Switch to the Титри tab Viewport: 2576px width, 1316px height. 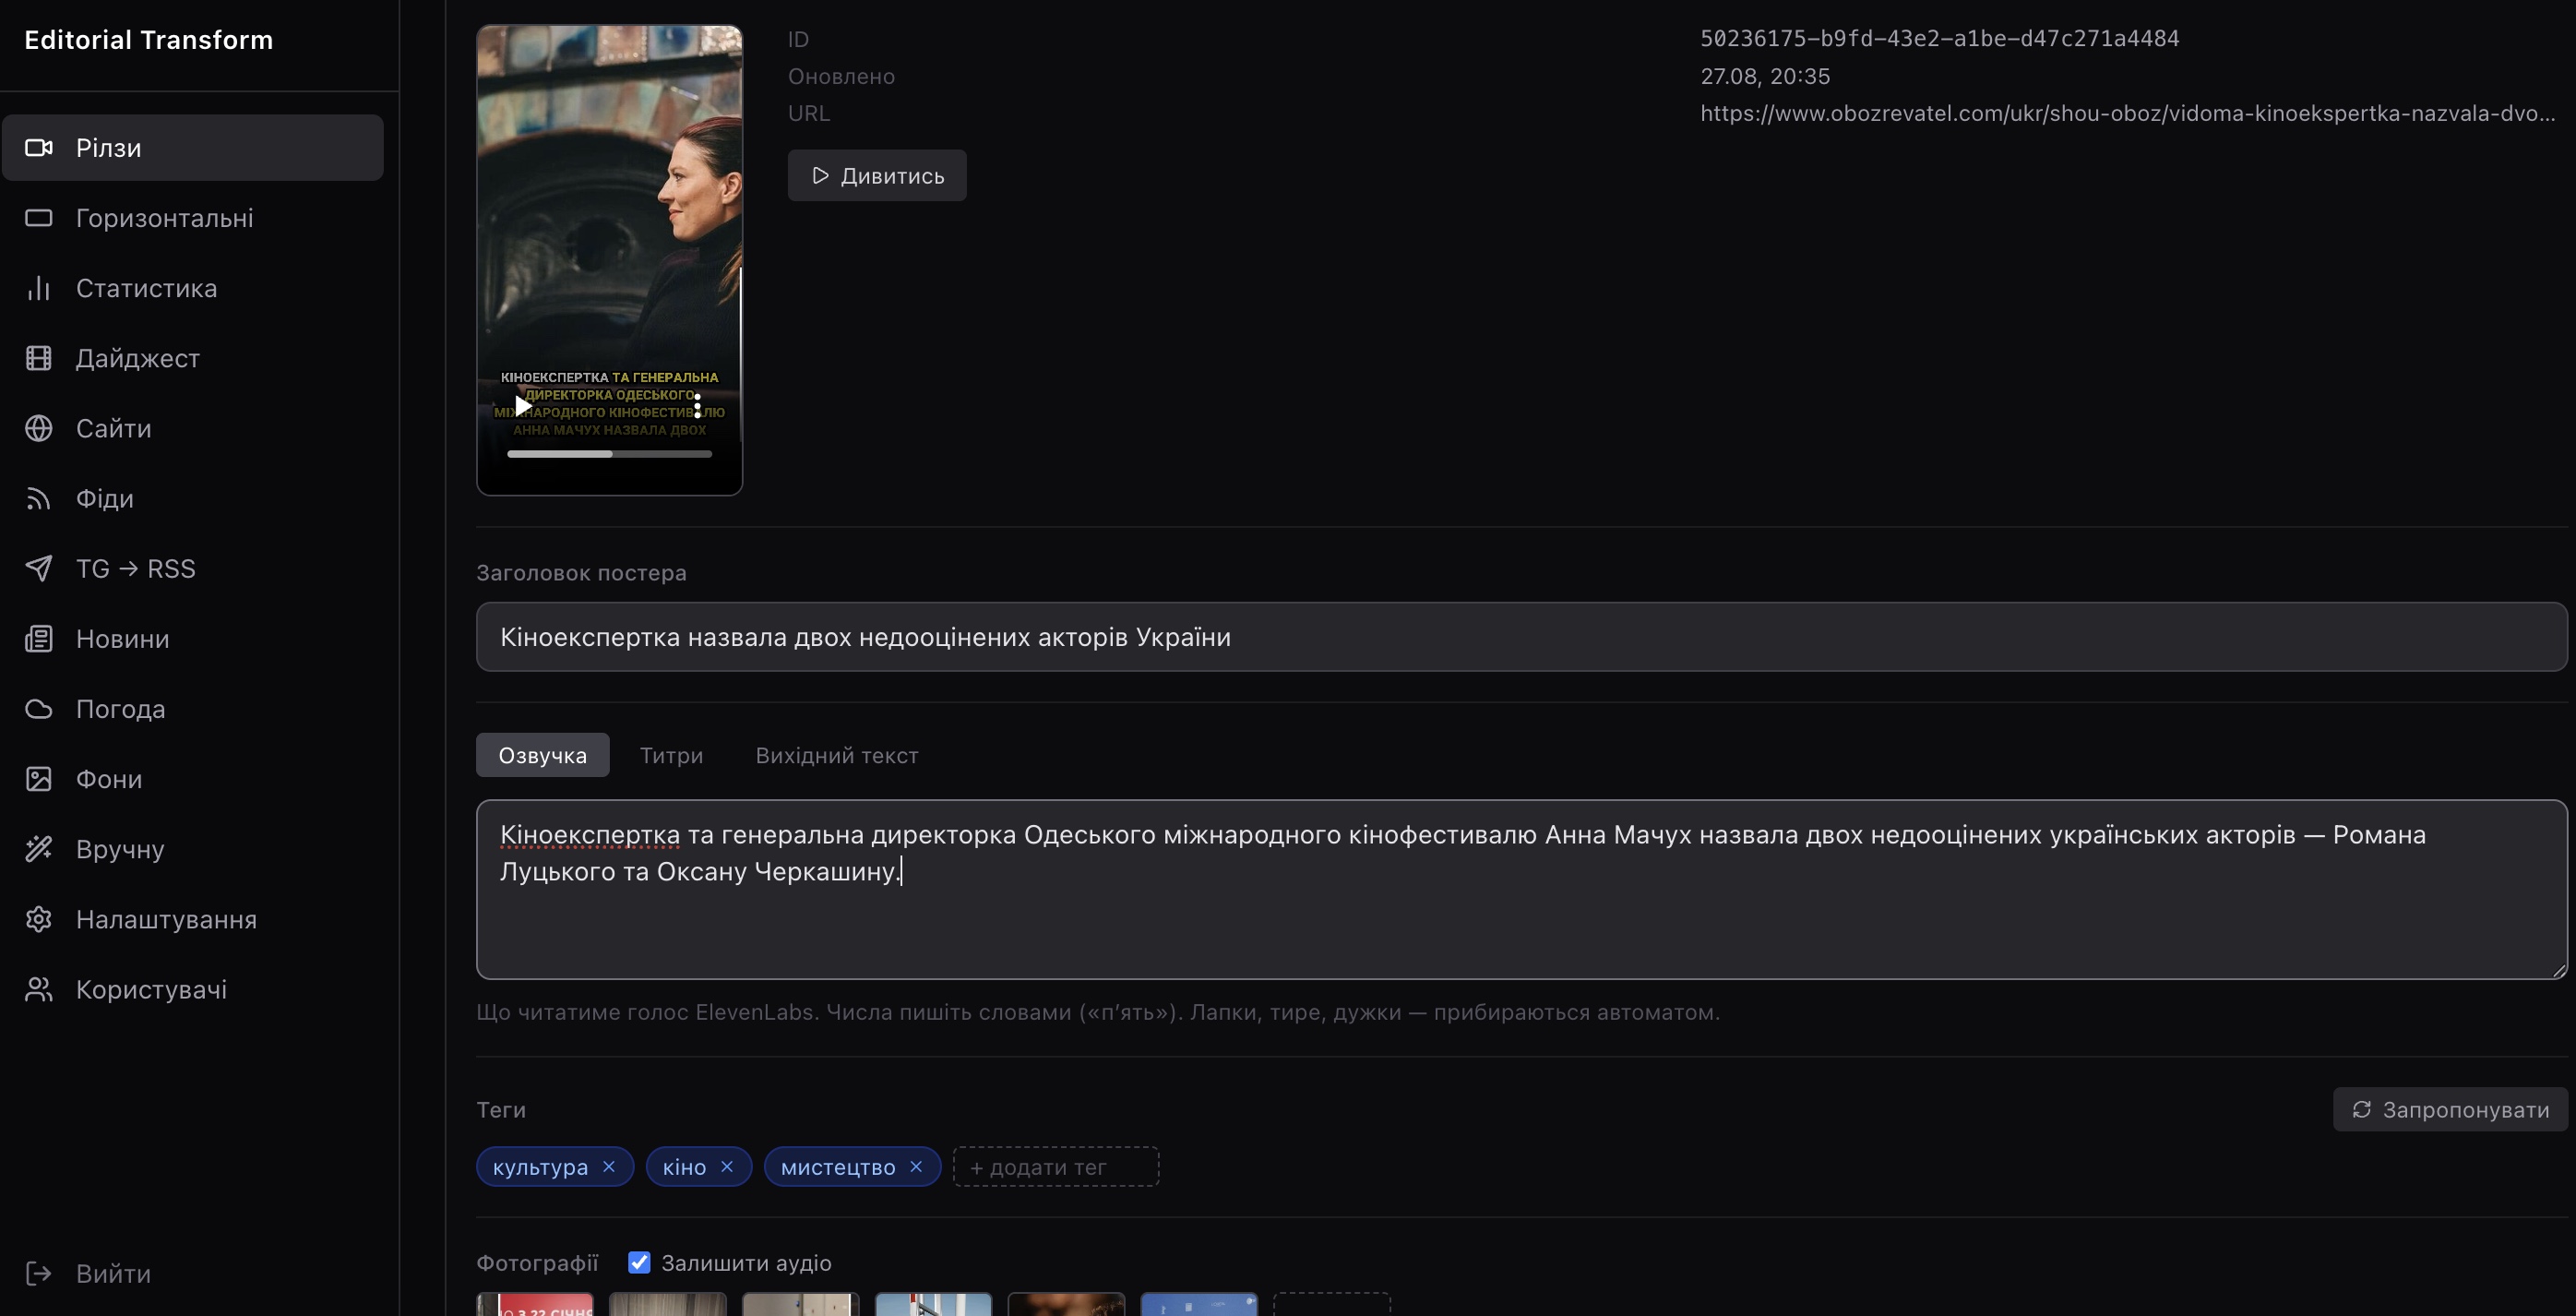pos(671,755)
